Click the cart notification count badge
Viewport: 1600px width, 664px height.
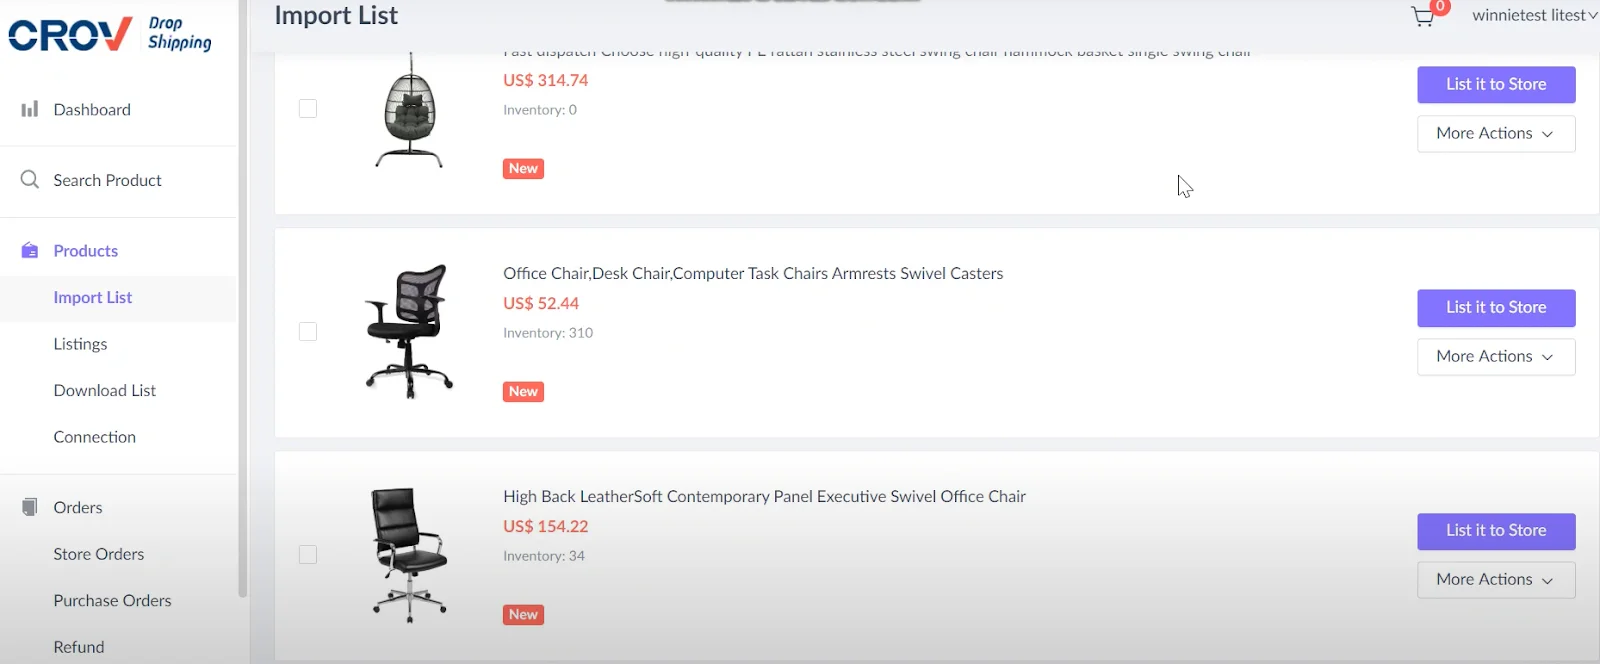pos(1440,6)
